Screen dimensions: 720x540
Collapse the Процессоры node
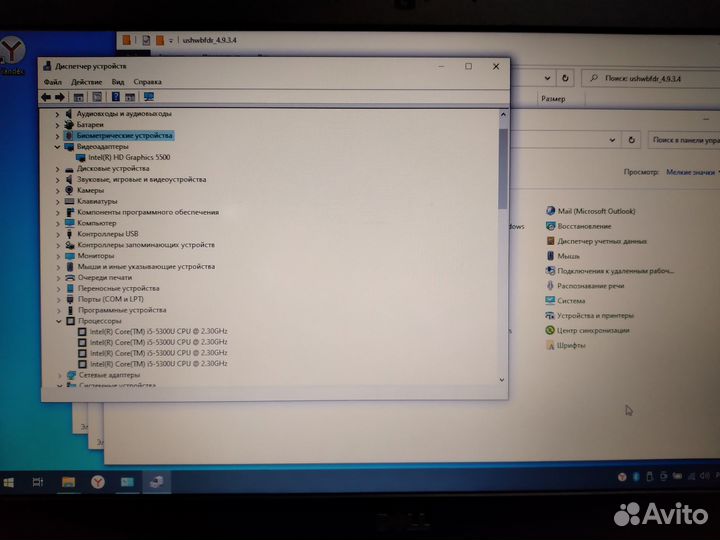pyautogui.click(x=58, y=321)
